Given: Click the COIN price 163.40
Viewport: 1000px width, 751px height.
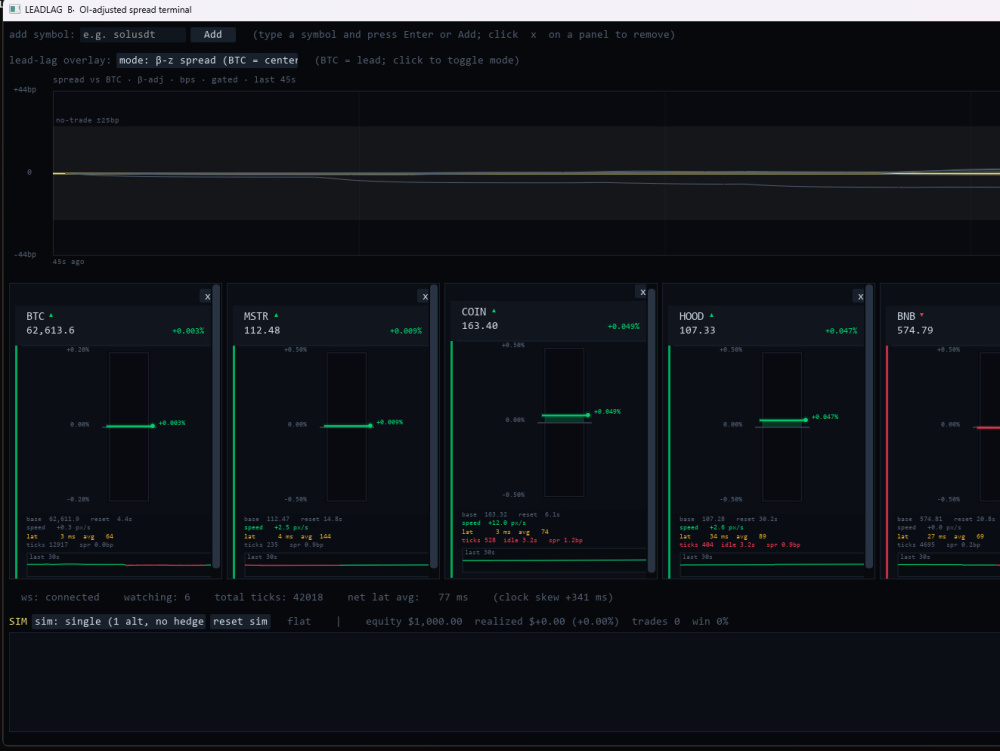Looking at the screenshot, I should tap(480, 326).
